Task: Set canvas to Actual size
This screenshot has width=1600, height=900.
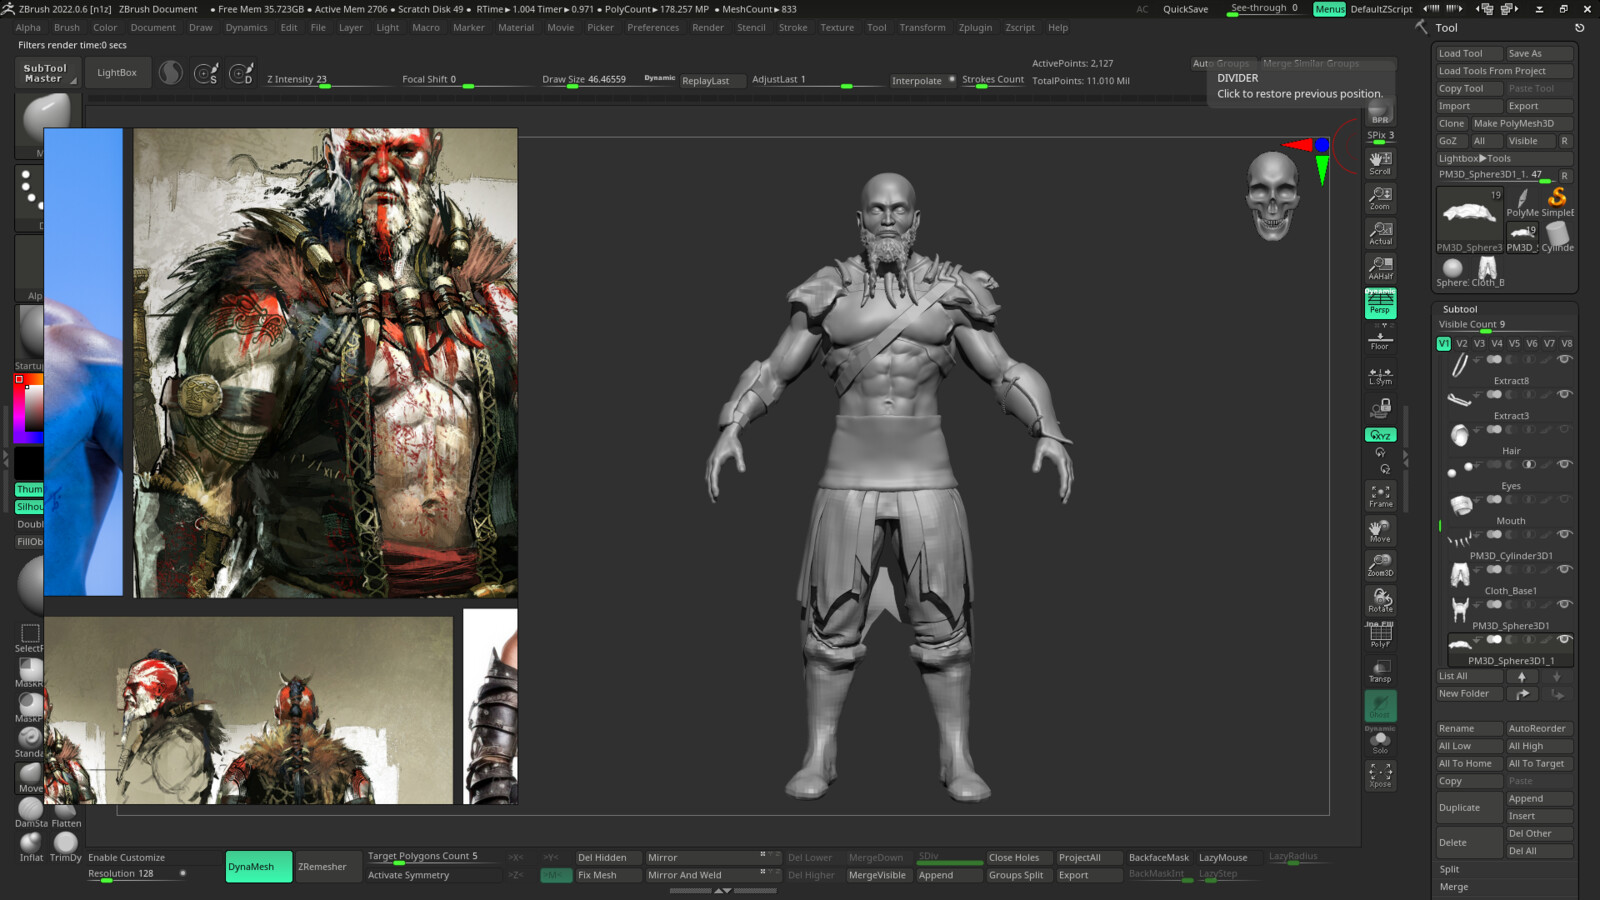Action: (1380, 233)
